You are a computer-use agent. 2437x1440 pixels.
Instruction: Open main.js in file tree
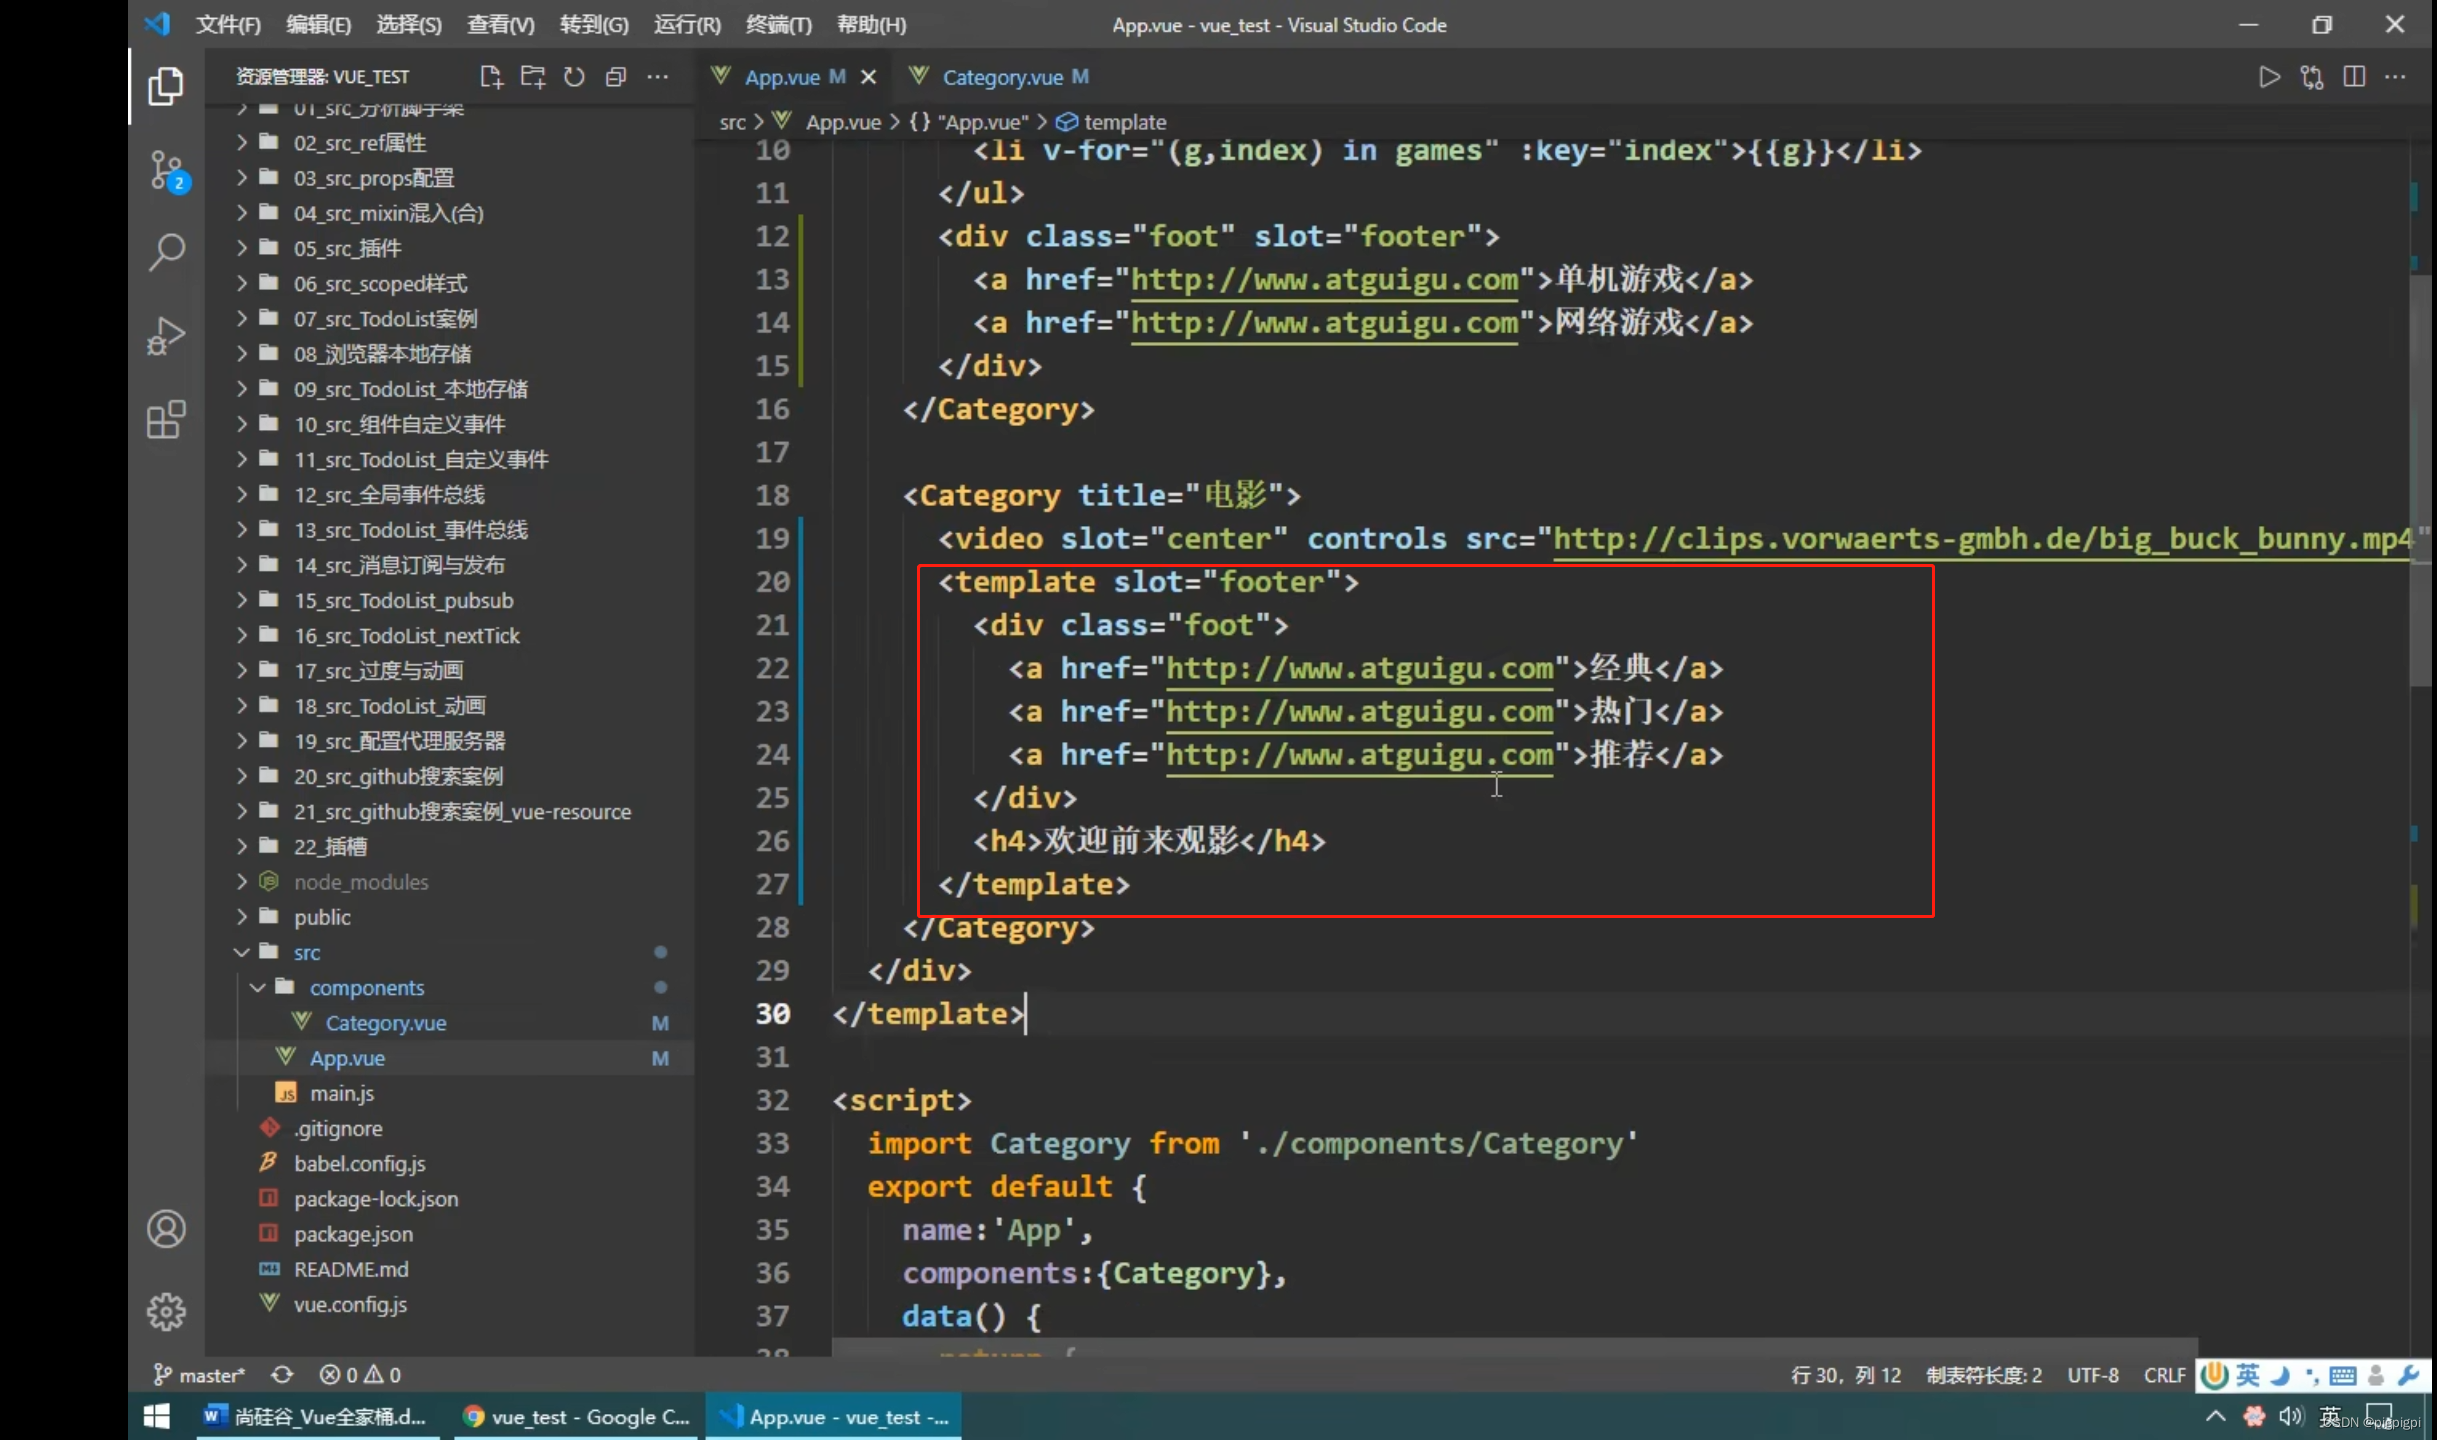tap(450, 1093)
